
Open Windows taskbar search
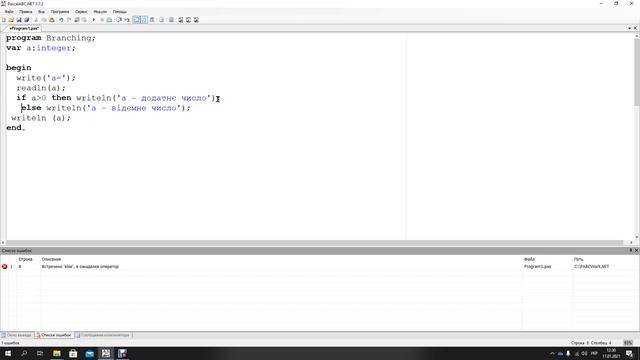coord(24,353)
